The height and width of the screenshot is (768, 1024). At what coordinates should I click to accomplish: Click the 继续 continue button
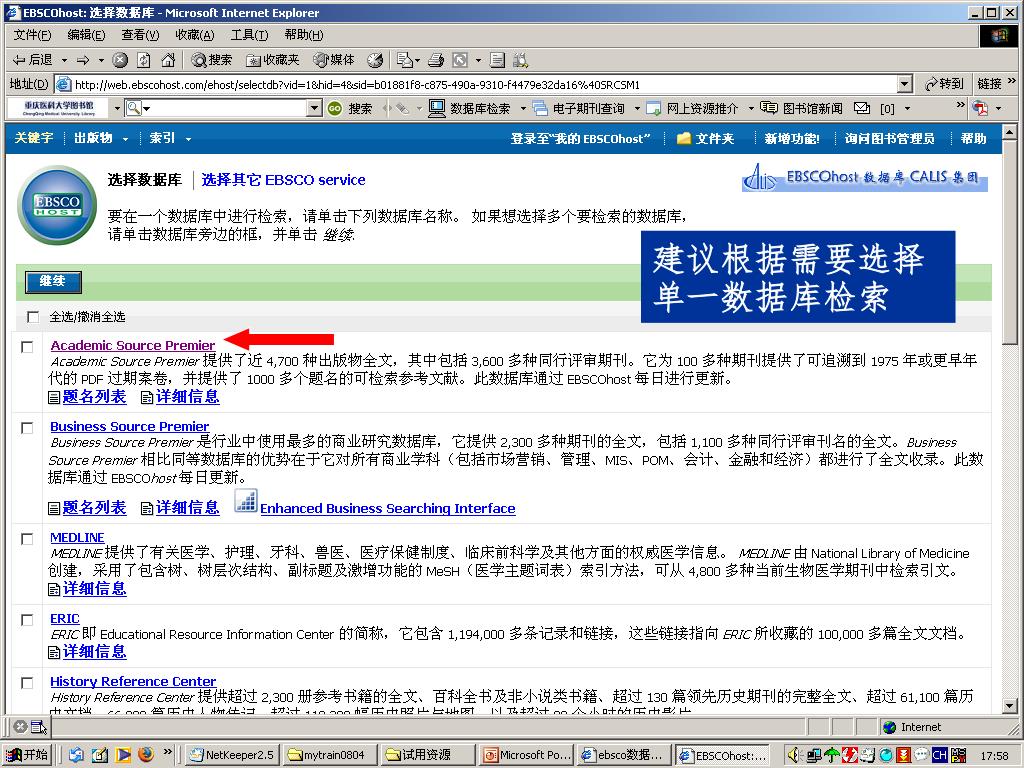coord(54,281)
